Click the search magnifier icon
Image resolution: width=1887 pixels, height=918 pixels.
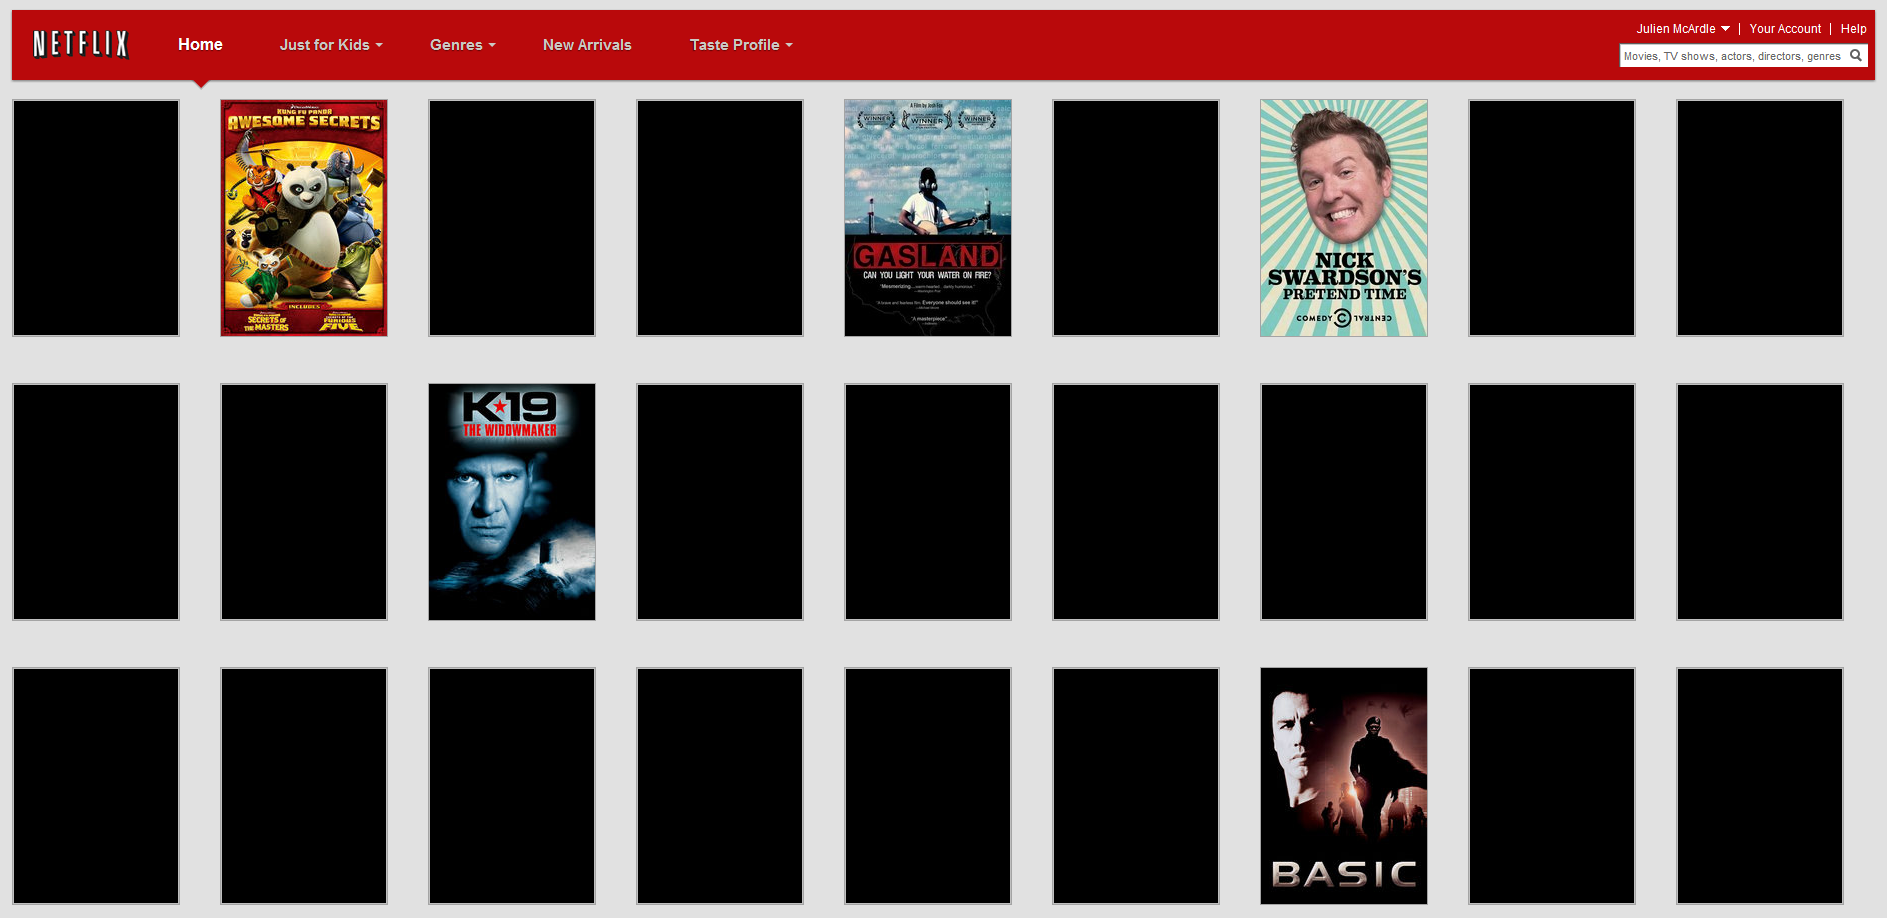1856,56
